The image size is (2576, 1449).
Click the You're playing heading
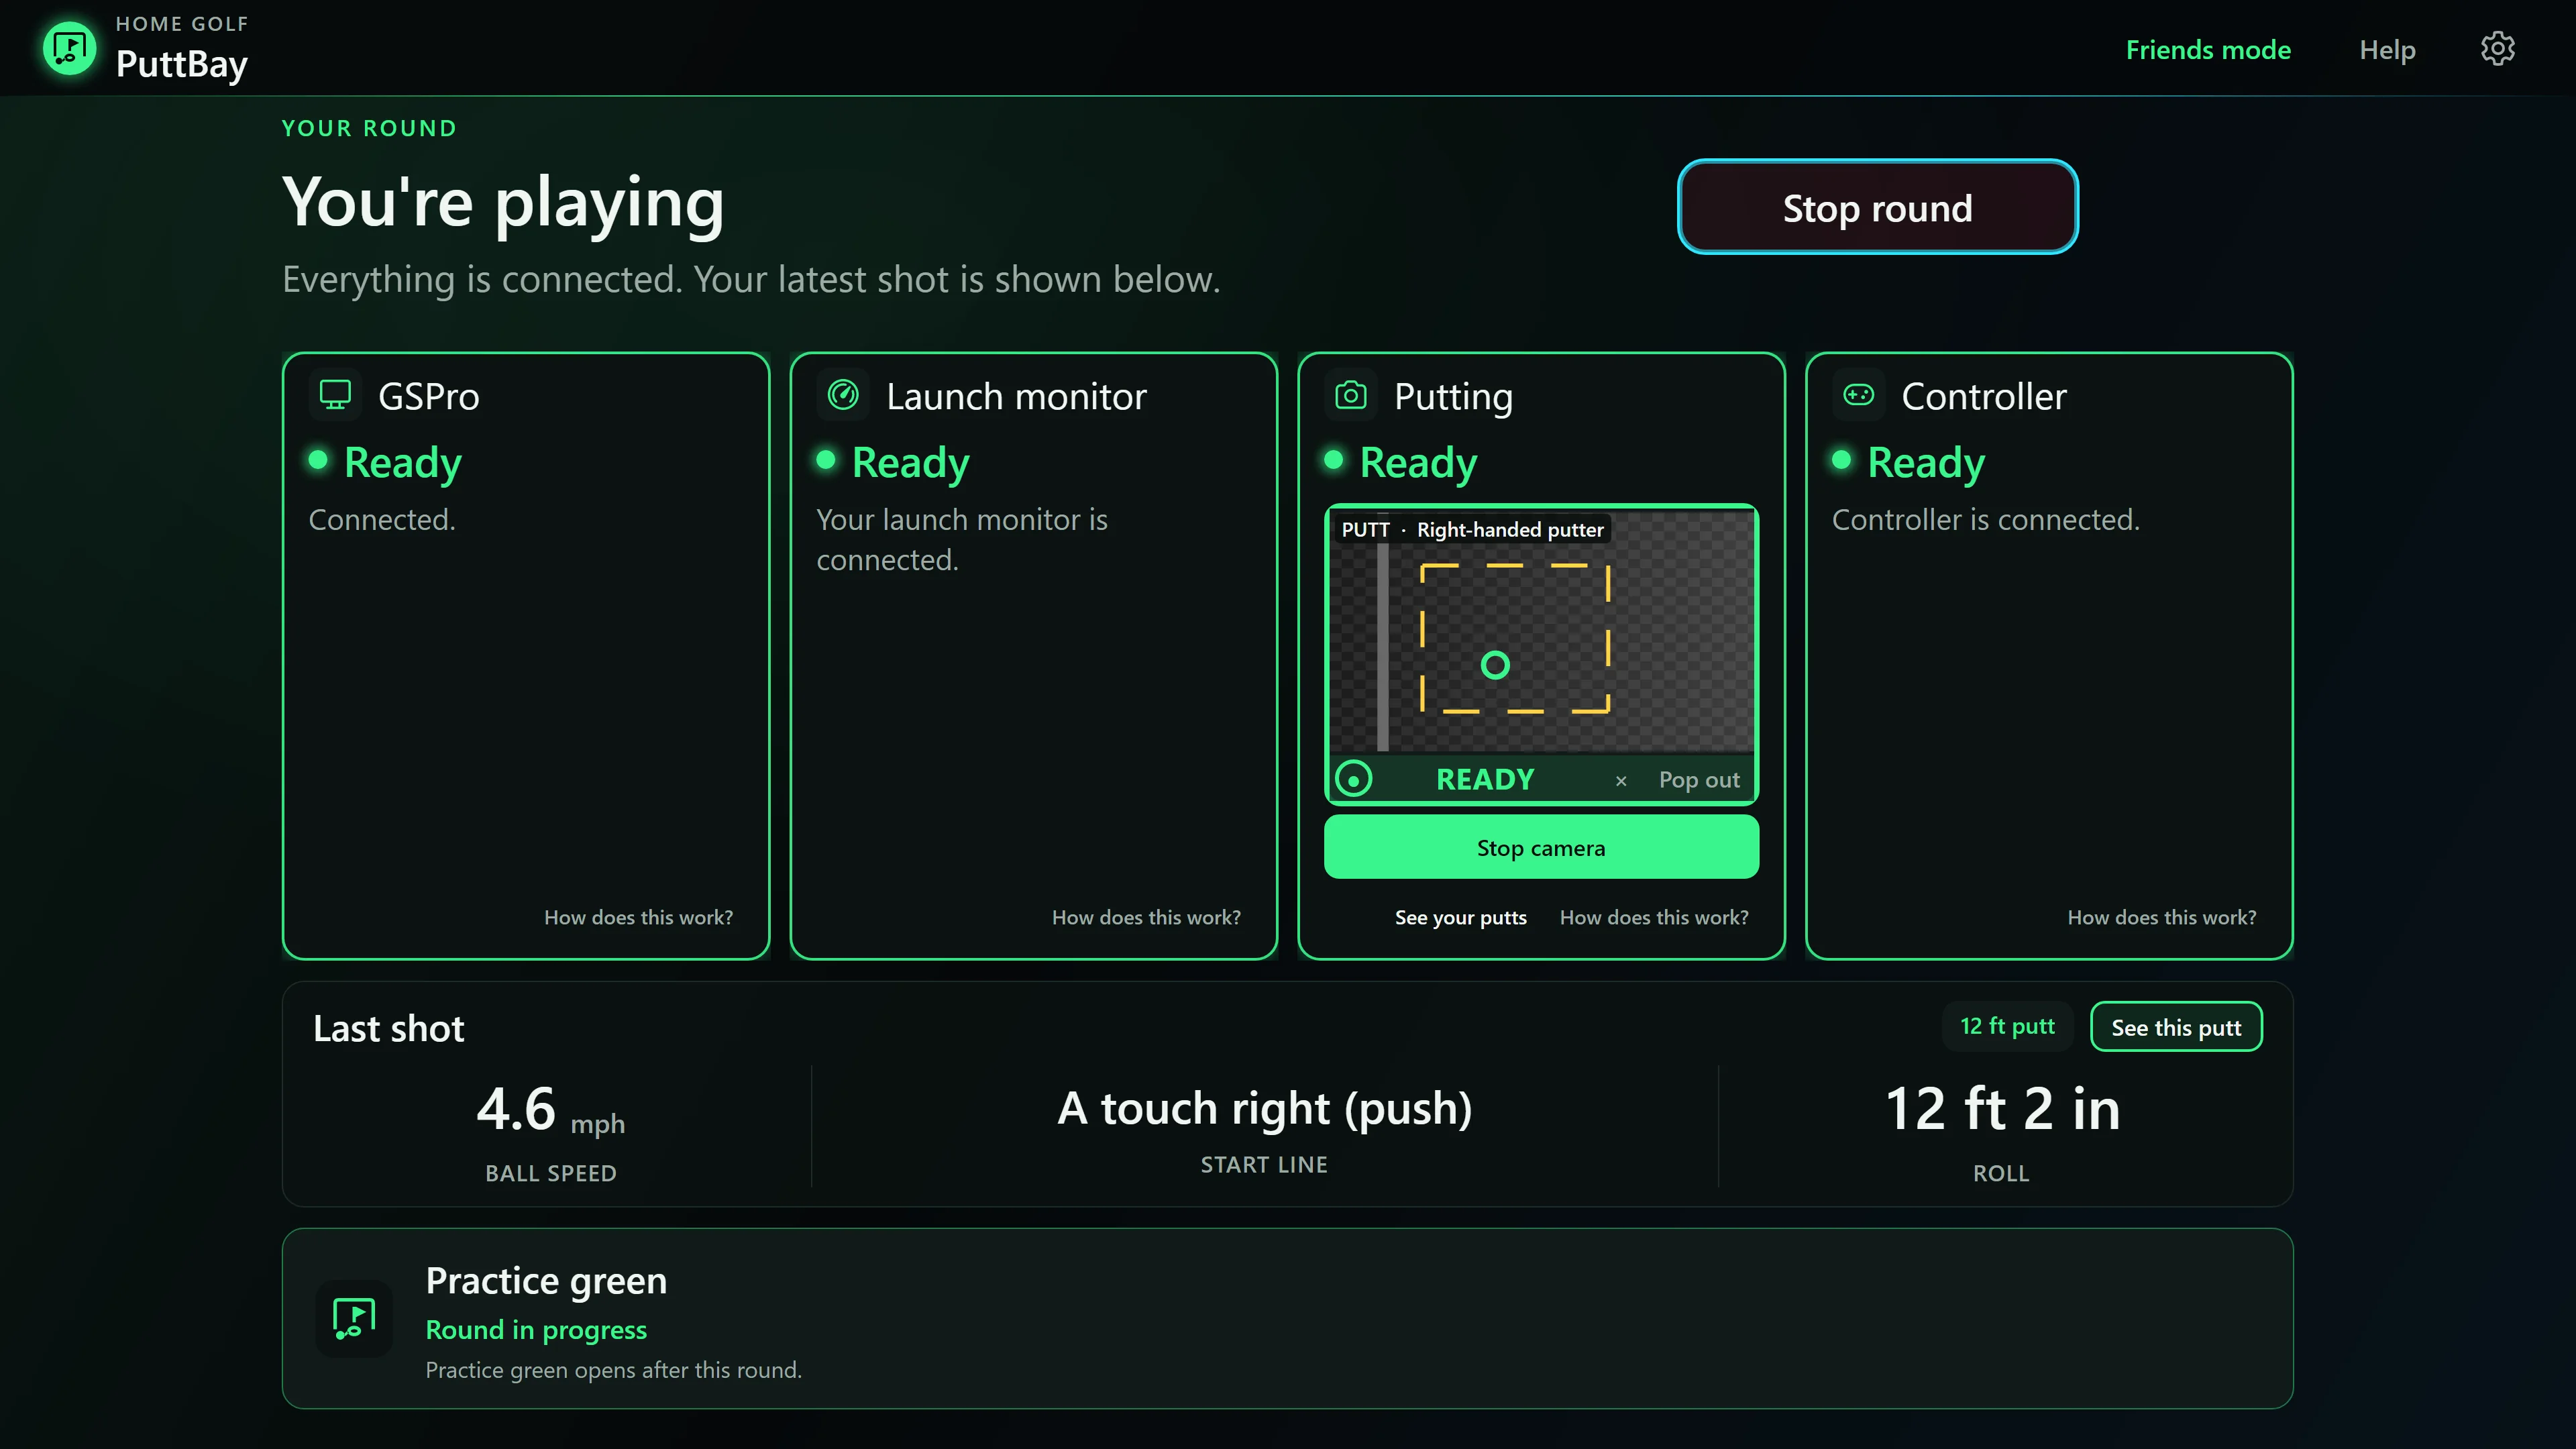pyautogui.click(x=503, y=203)
